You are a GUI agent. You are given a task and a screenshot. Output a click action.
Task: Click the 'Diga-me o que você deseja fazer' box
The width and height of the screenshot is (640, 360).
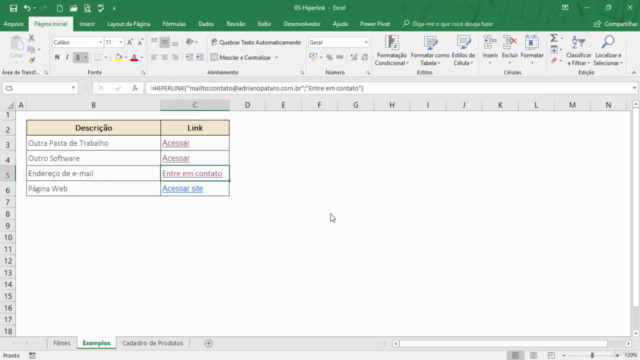[448, 24]
